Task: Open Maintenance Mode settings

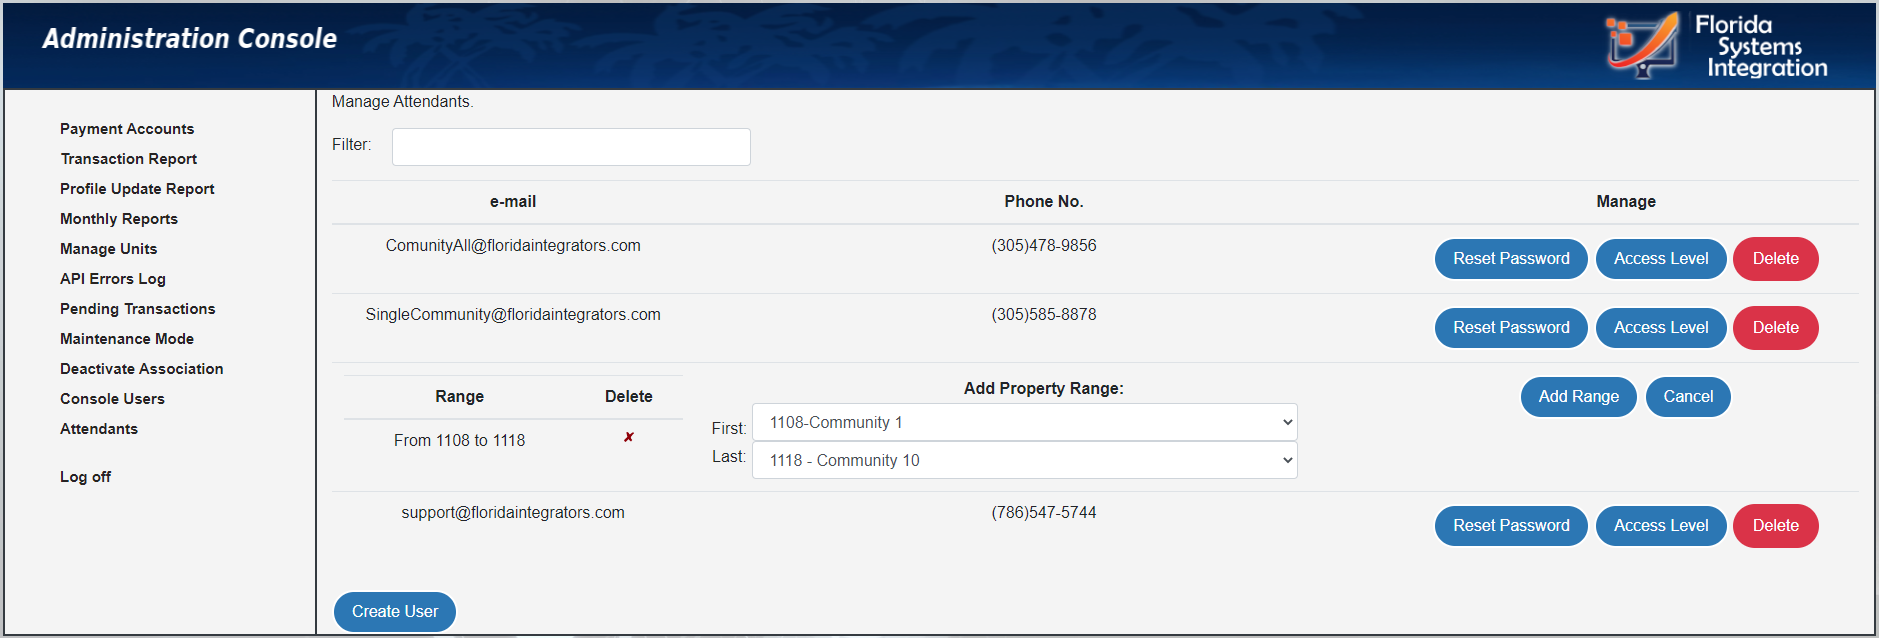Action: [x=127, y=339]
